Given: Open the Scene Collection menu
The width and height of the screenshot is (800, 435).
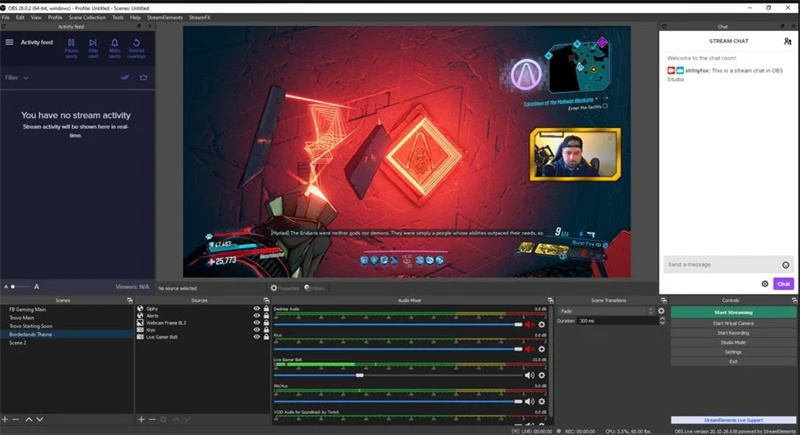Looking at the screenshot, I should [87, 17].
